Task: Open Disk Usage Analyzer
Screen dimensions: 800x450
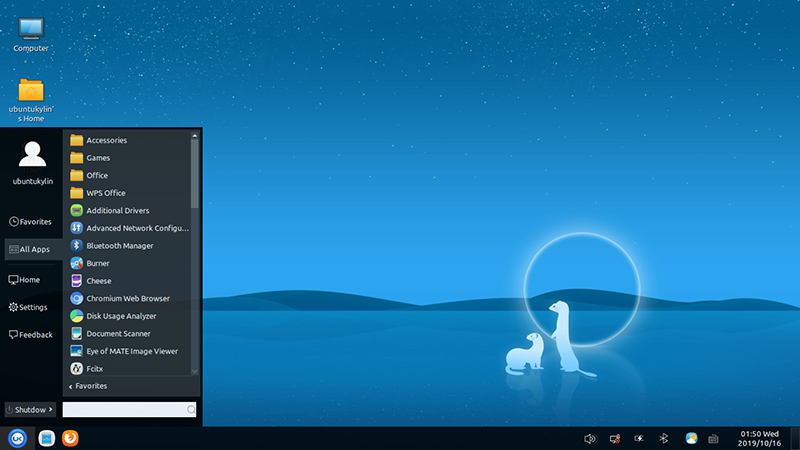Action: click(x=120, y=316)
